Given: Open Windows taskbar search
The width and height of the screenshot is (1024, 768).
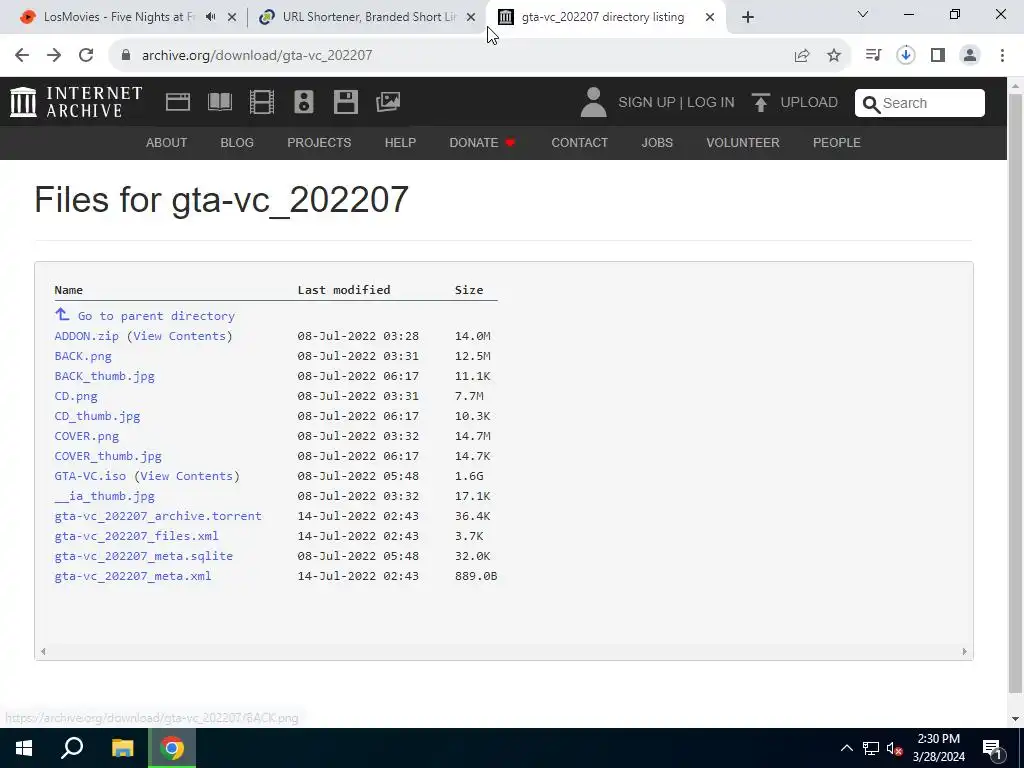Looking at the screenshot, I should 72,748.
